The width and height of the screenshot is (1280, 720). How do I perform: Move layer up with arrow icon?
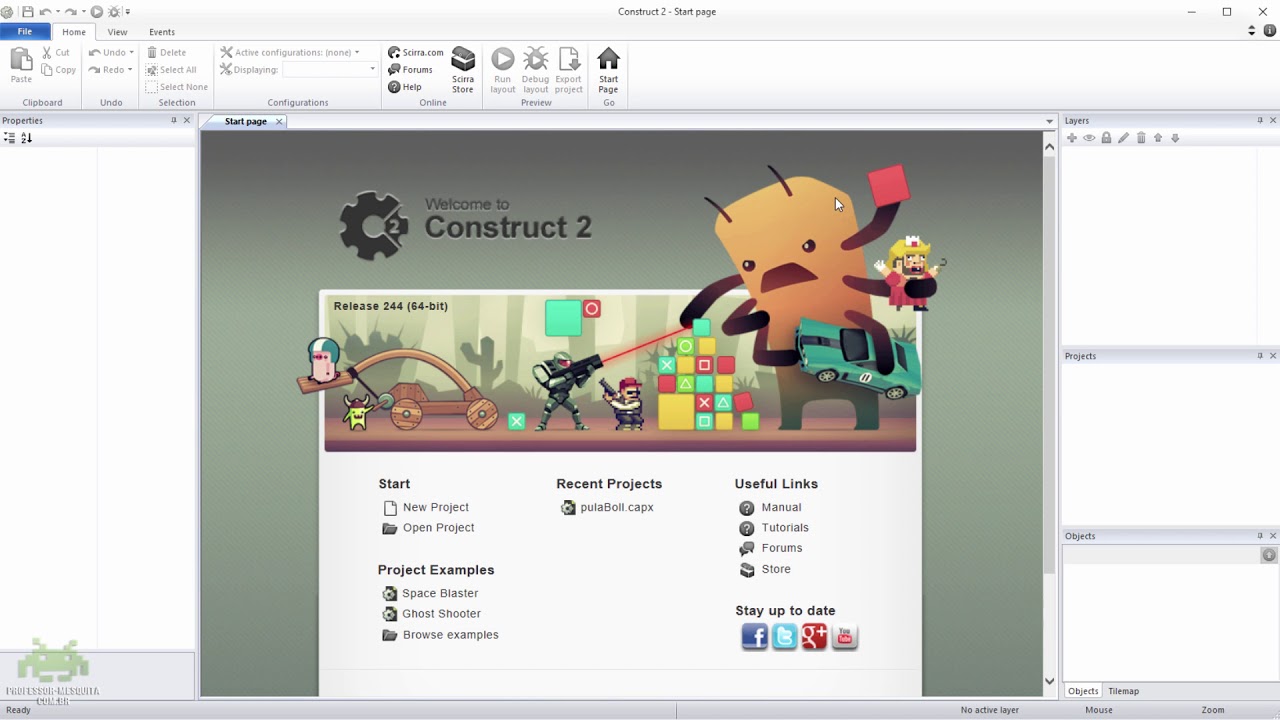[1158, 138]
